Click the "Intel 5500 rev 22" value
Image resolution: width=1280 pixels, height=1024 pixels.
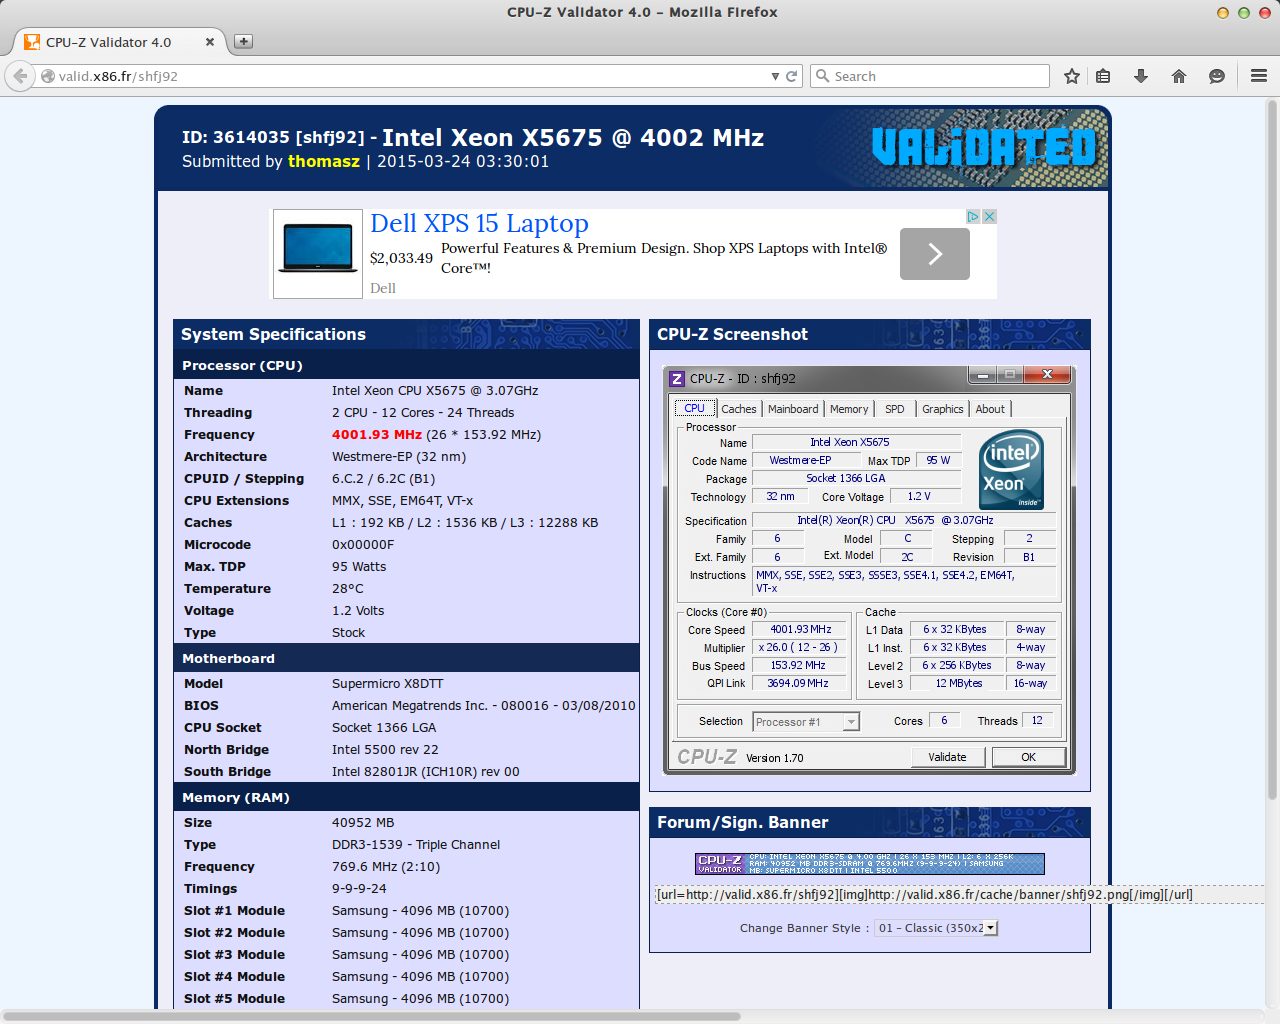click(385, 750)
